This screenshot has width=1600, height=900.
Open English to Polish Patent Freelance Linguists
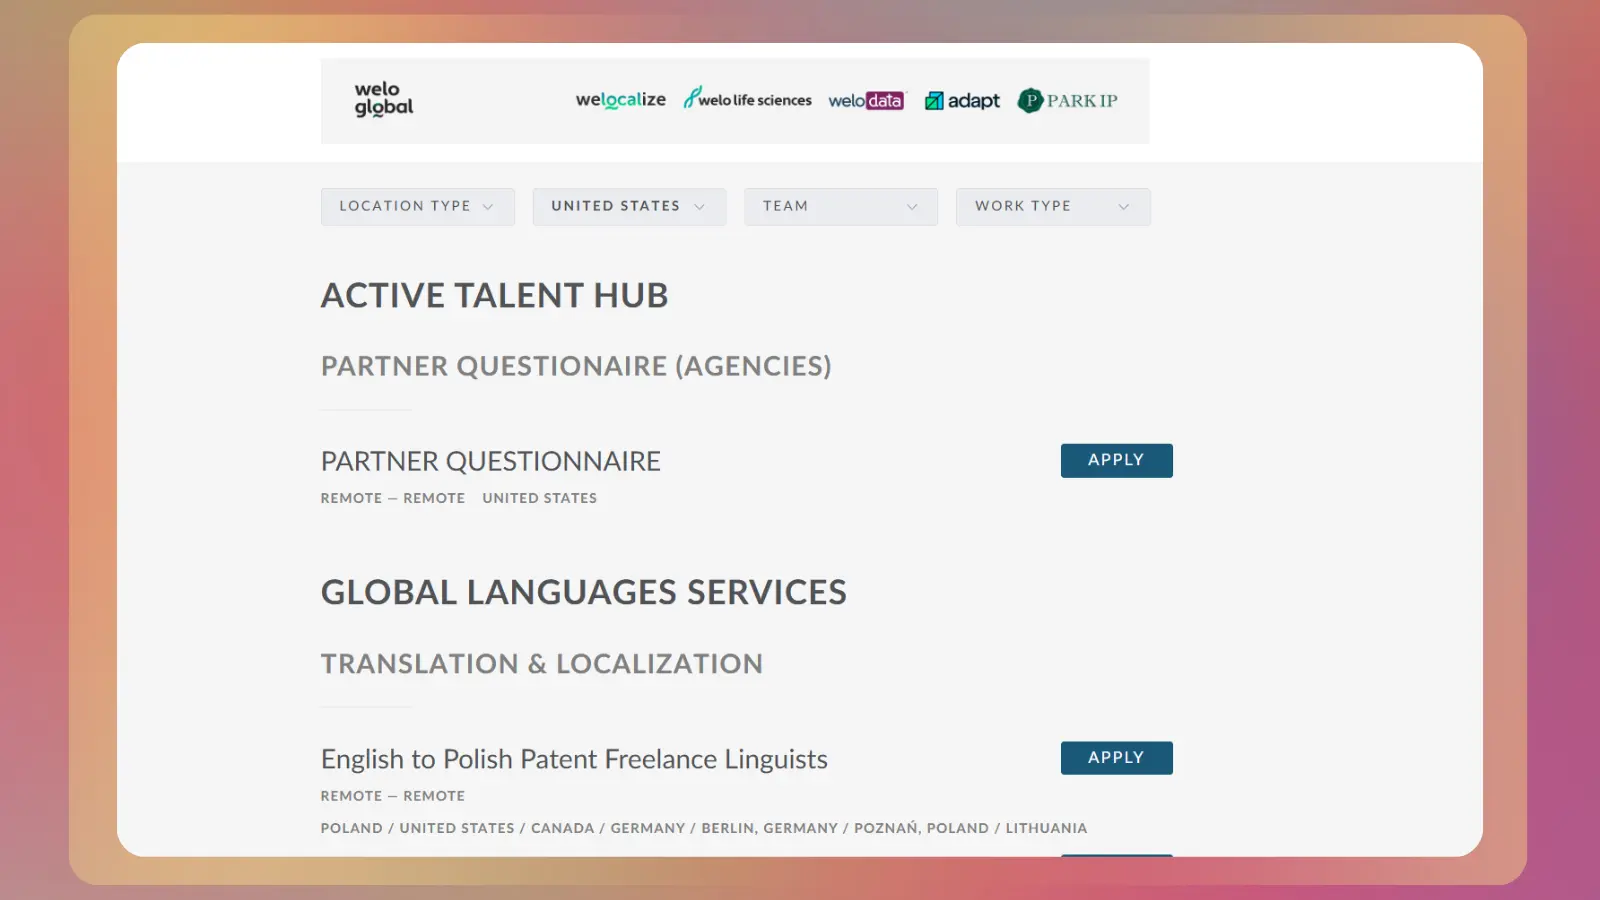[574, 759]
